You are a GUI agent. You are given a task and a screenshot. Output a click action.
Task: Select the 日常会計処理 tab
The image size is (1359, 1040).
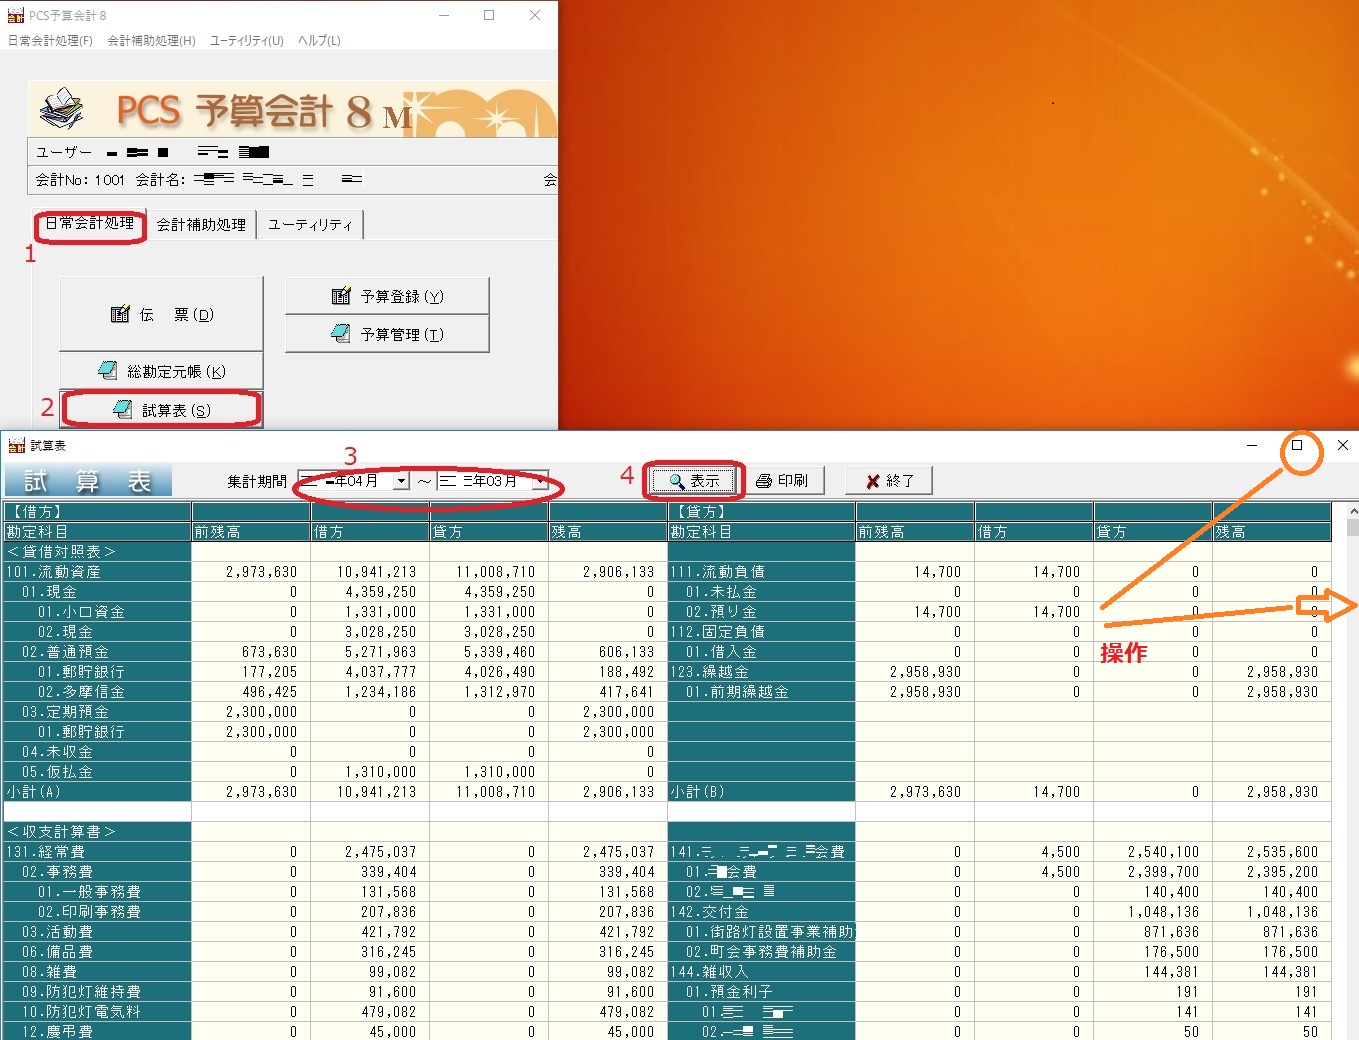click(x=90, y=224)
